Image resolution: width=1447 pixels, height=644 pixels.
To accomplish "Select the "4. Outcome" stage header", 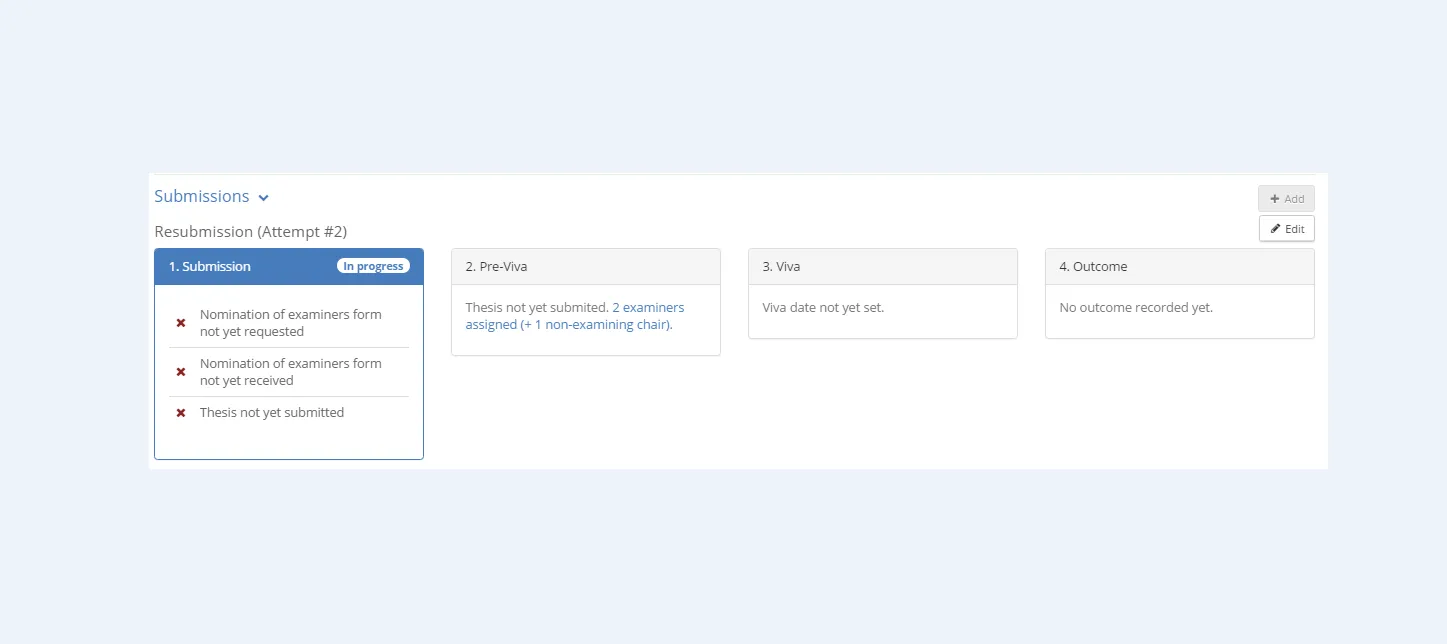I will pyautogui.click(x=1093, y=266).
